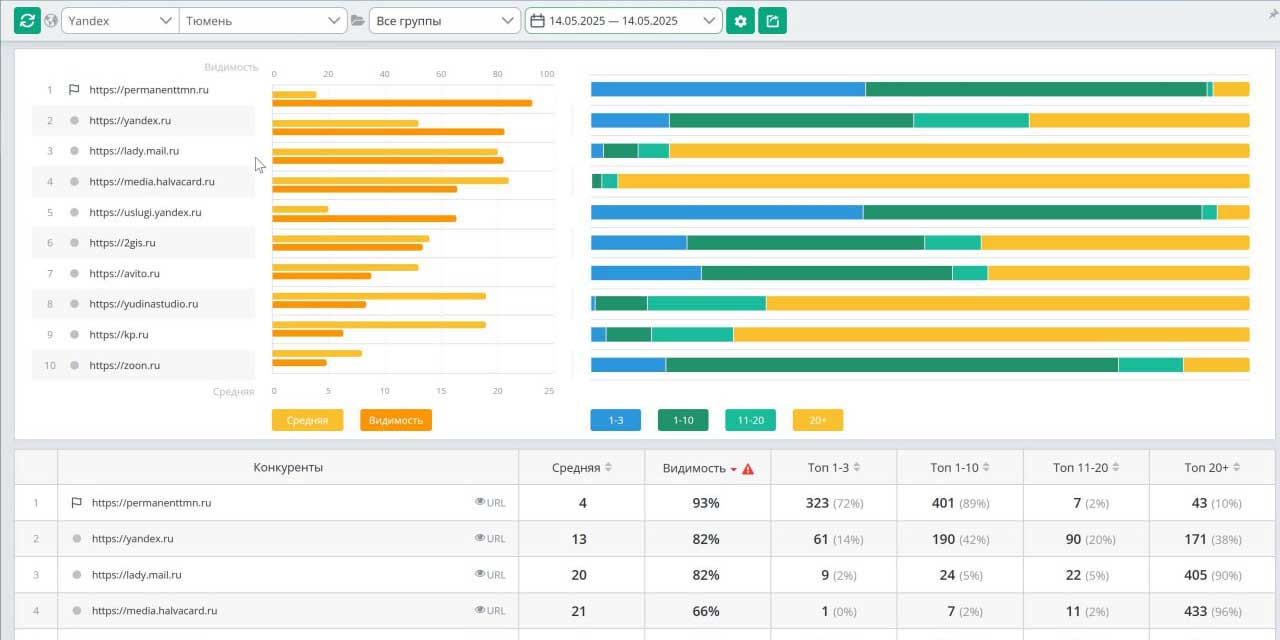The width and height of the screenshot is (1280, 640).
Task: Open the Все группы dropdown
Action: (443, 20)
